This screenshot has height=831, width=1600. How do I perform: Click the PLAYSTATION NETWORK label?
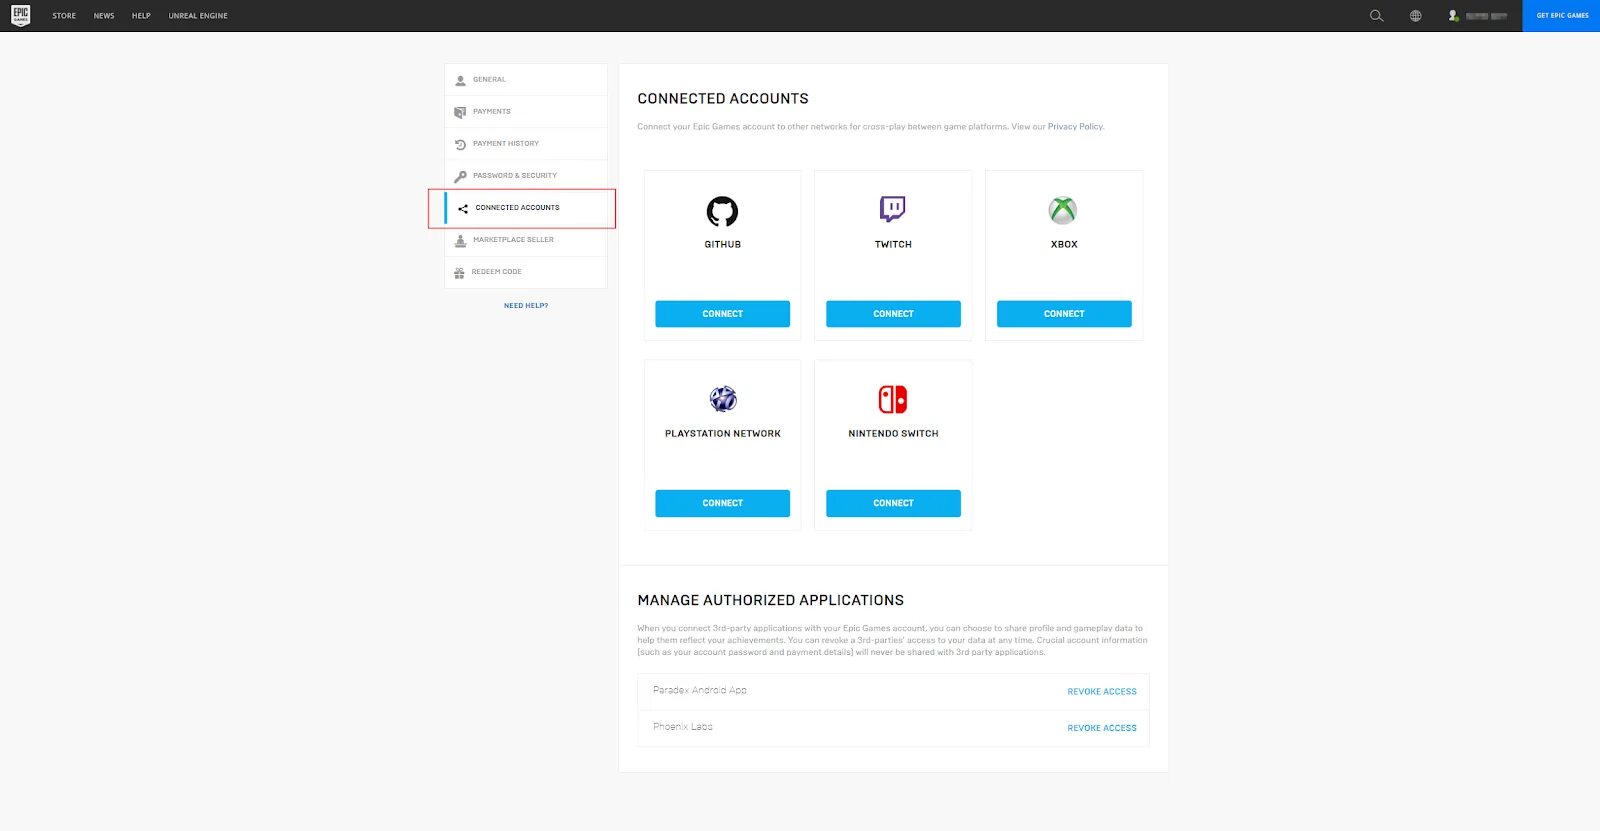[x=723, y=434]
